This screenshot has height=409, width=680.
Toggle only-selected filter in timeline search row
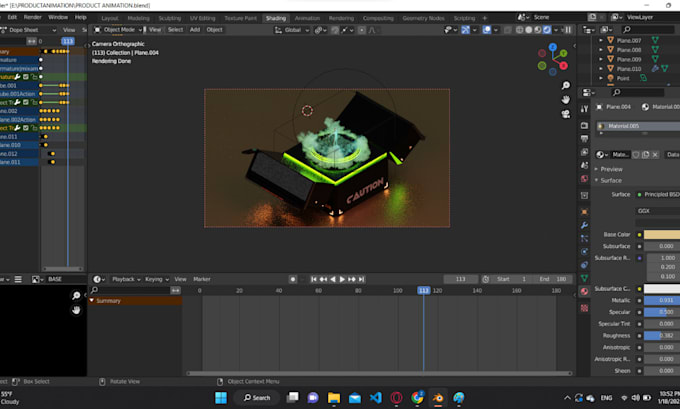pyautogui.click(x=175, y=290)
